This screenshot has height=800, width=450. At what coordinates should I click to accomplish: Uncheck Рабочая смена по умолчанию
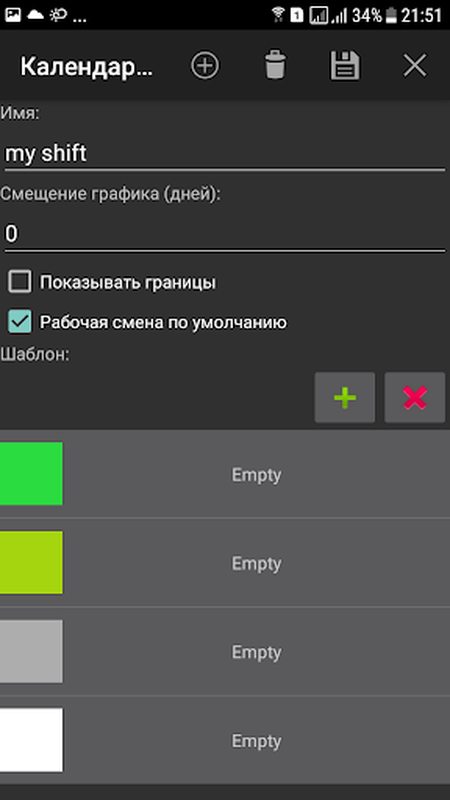20,322
